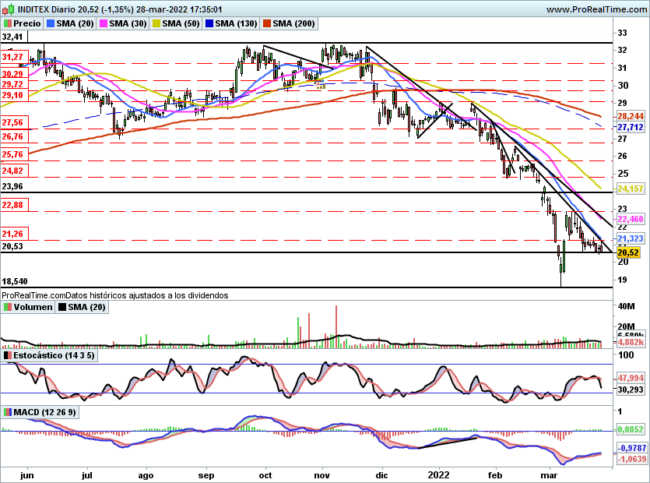Click the red SMA (200) color swatch
The width and height of the screenshot is (650, 483).
click(x=267, y=24)
